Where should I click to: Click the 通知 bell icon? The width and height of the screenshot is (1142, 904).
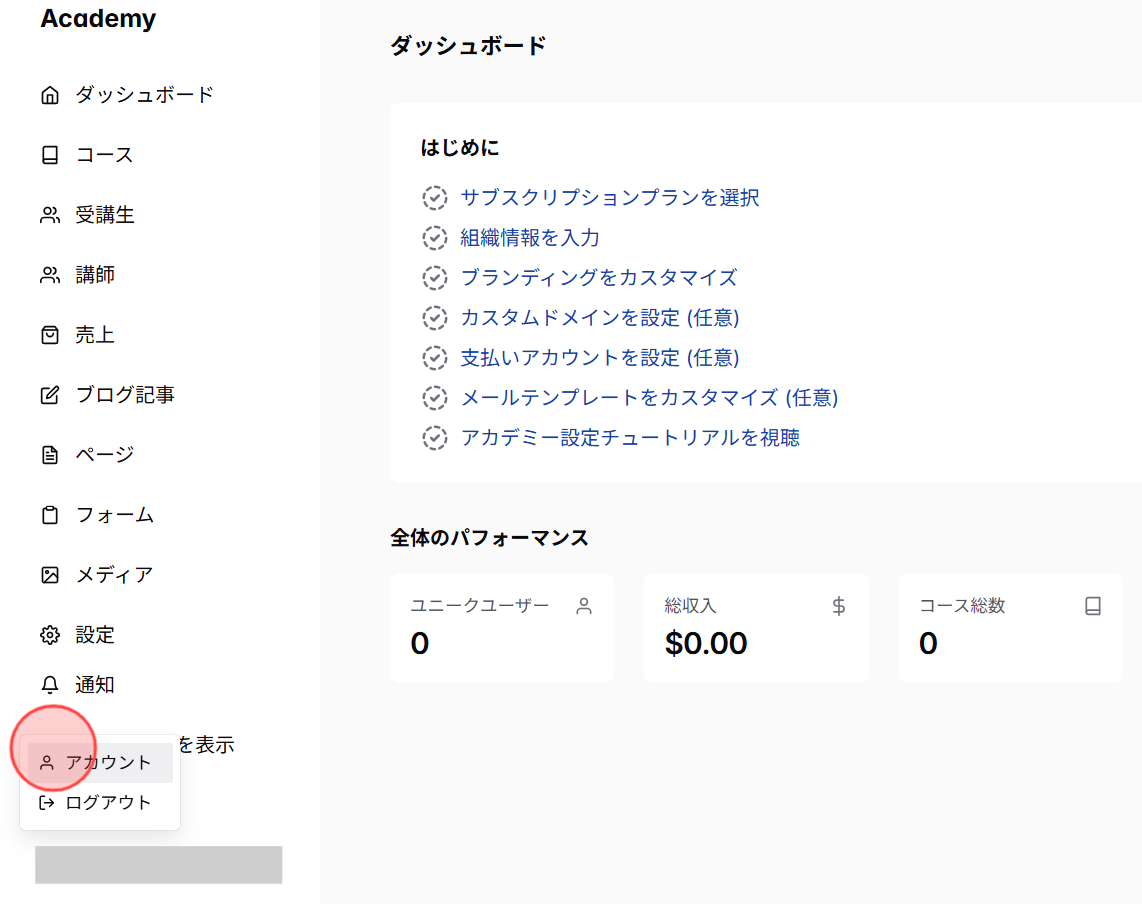[49, 684]
